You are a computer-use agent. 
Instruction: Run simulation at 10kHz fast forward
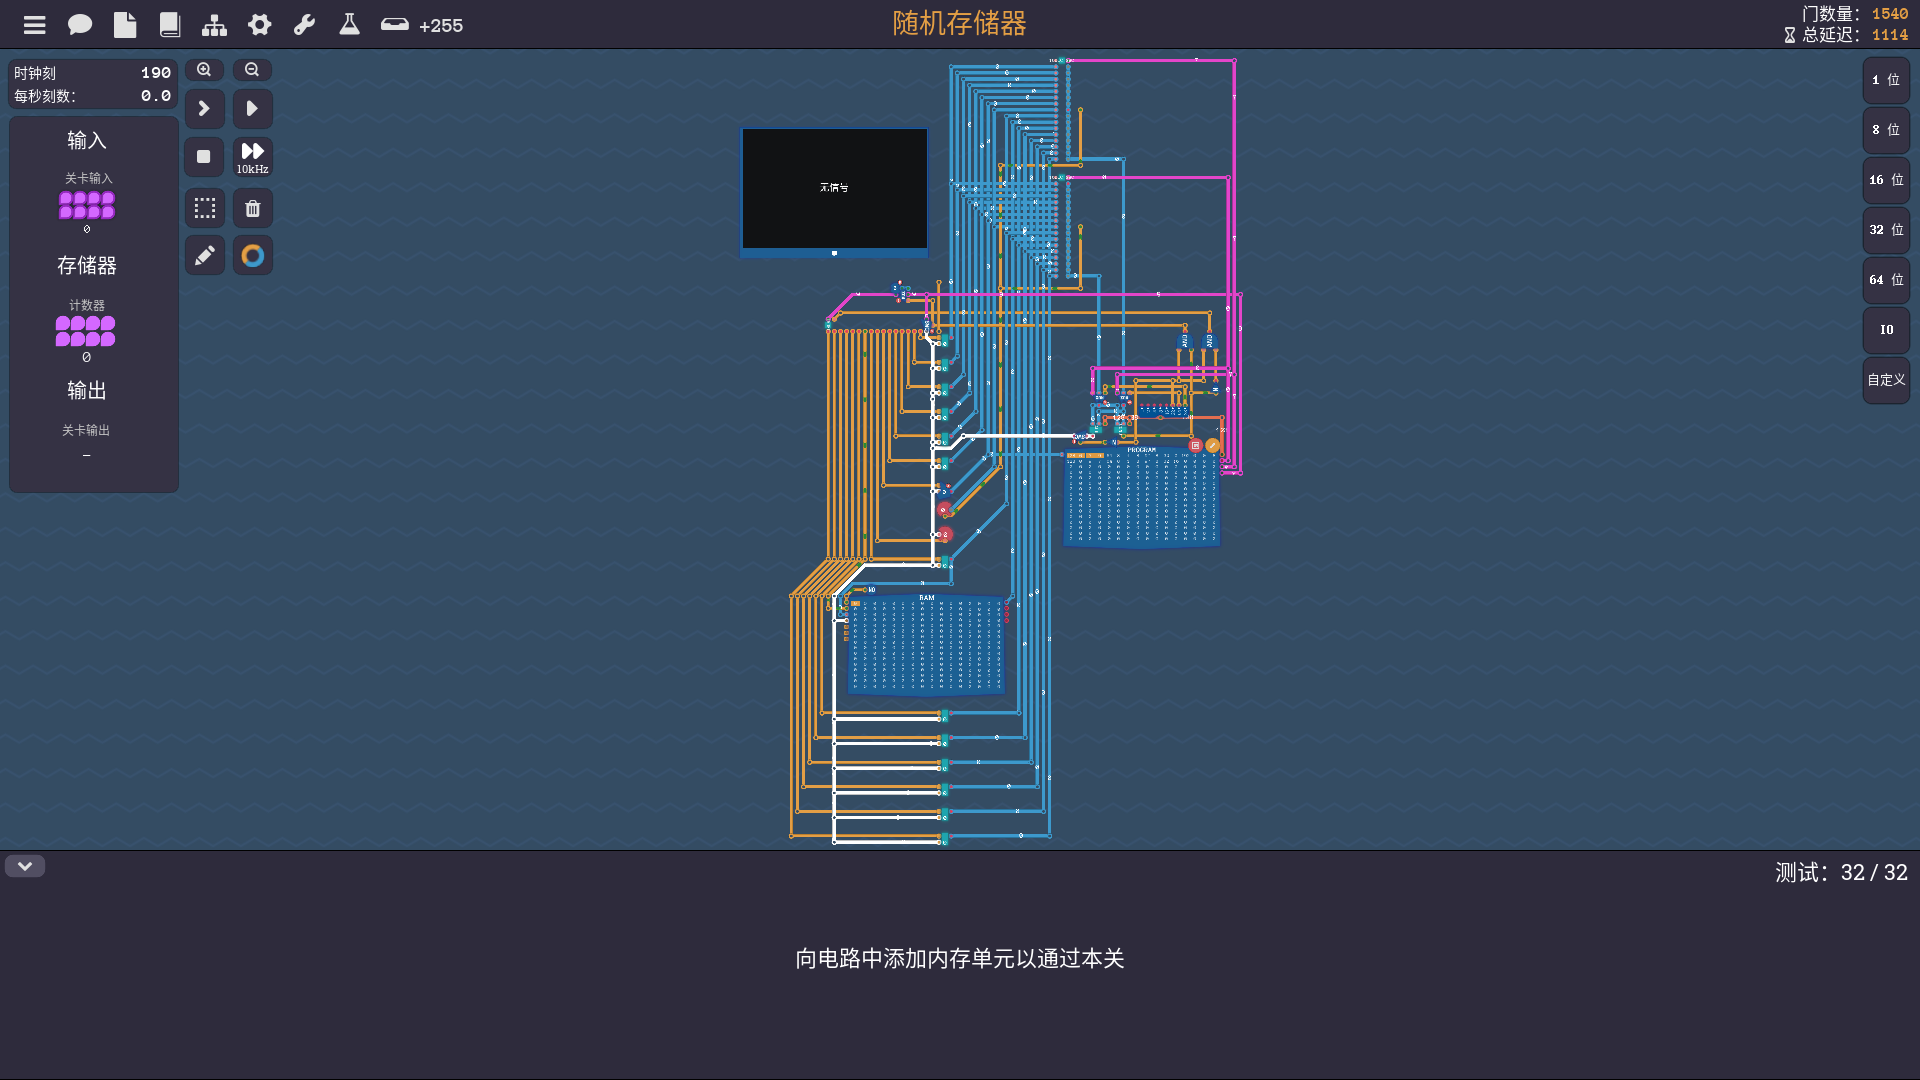[x=253, y=157]
